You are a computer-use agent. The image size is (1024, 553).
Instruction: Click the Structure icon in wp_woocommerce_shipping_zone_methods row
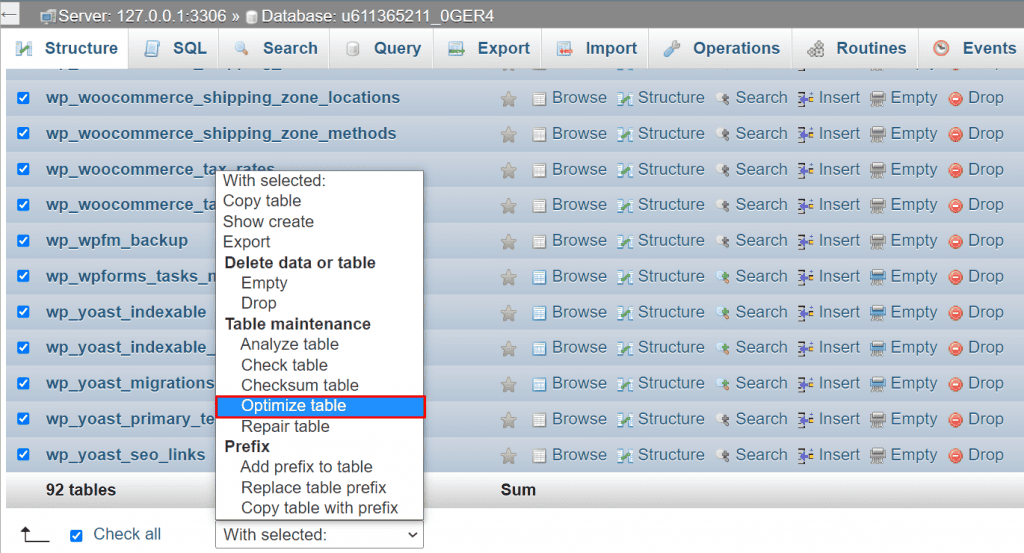(625, 134)
